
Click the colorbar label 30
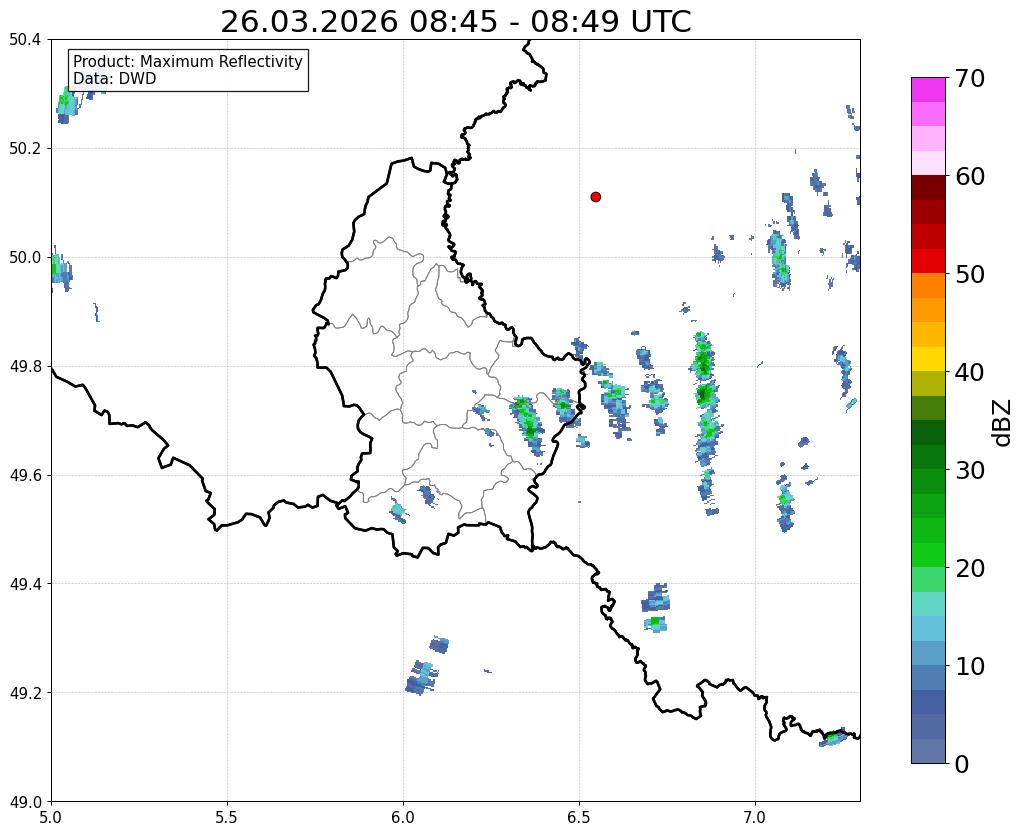[970, 470]
